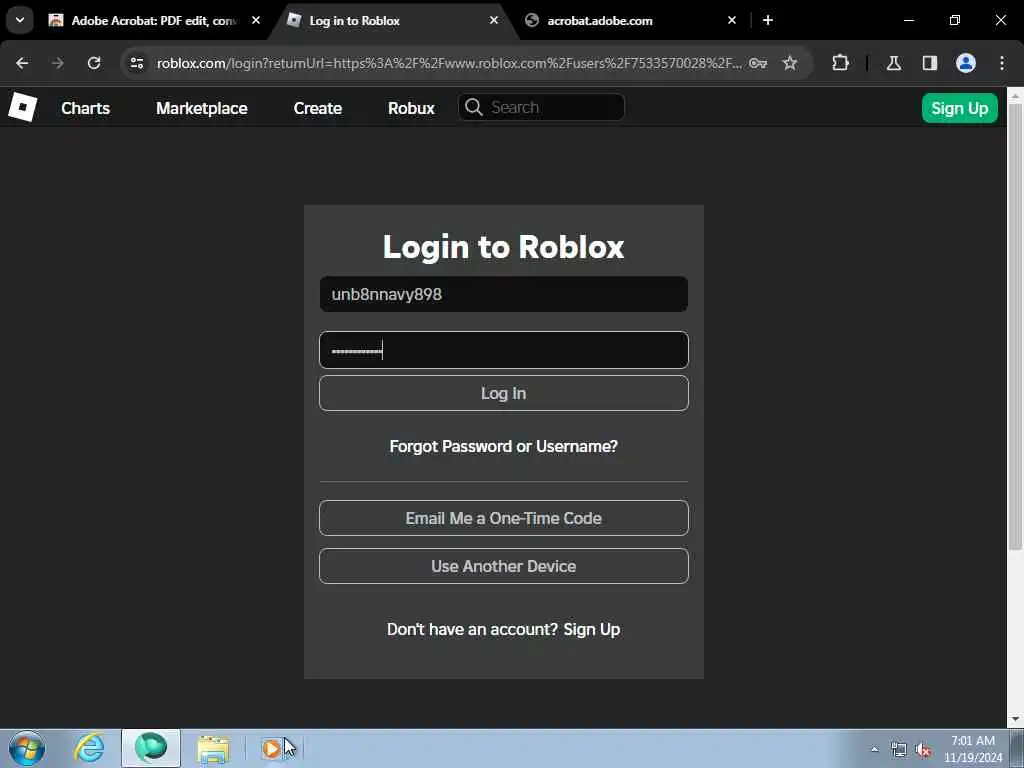Click Email Me a One-Time Code
The height and width of the screenshot is (768, 1024).
click(504, 518)
